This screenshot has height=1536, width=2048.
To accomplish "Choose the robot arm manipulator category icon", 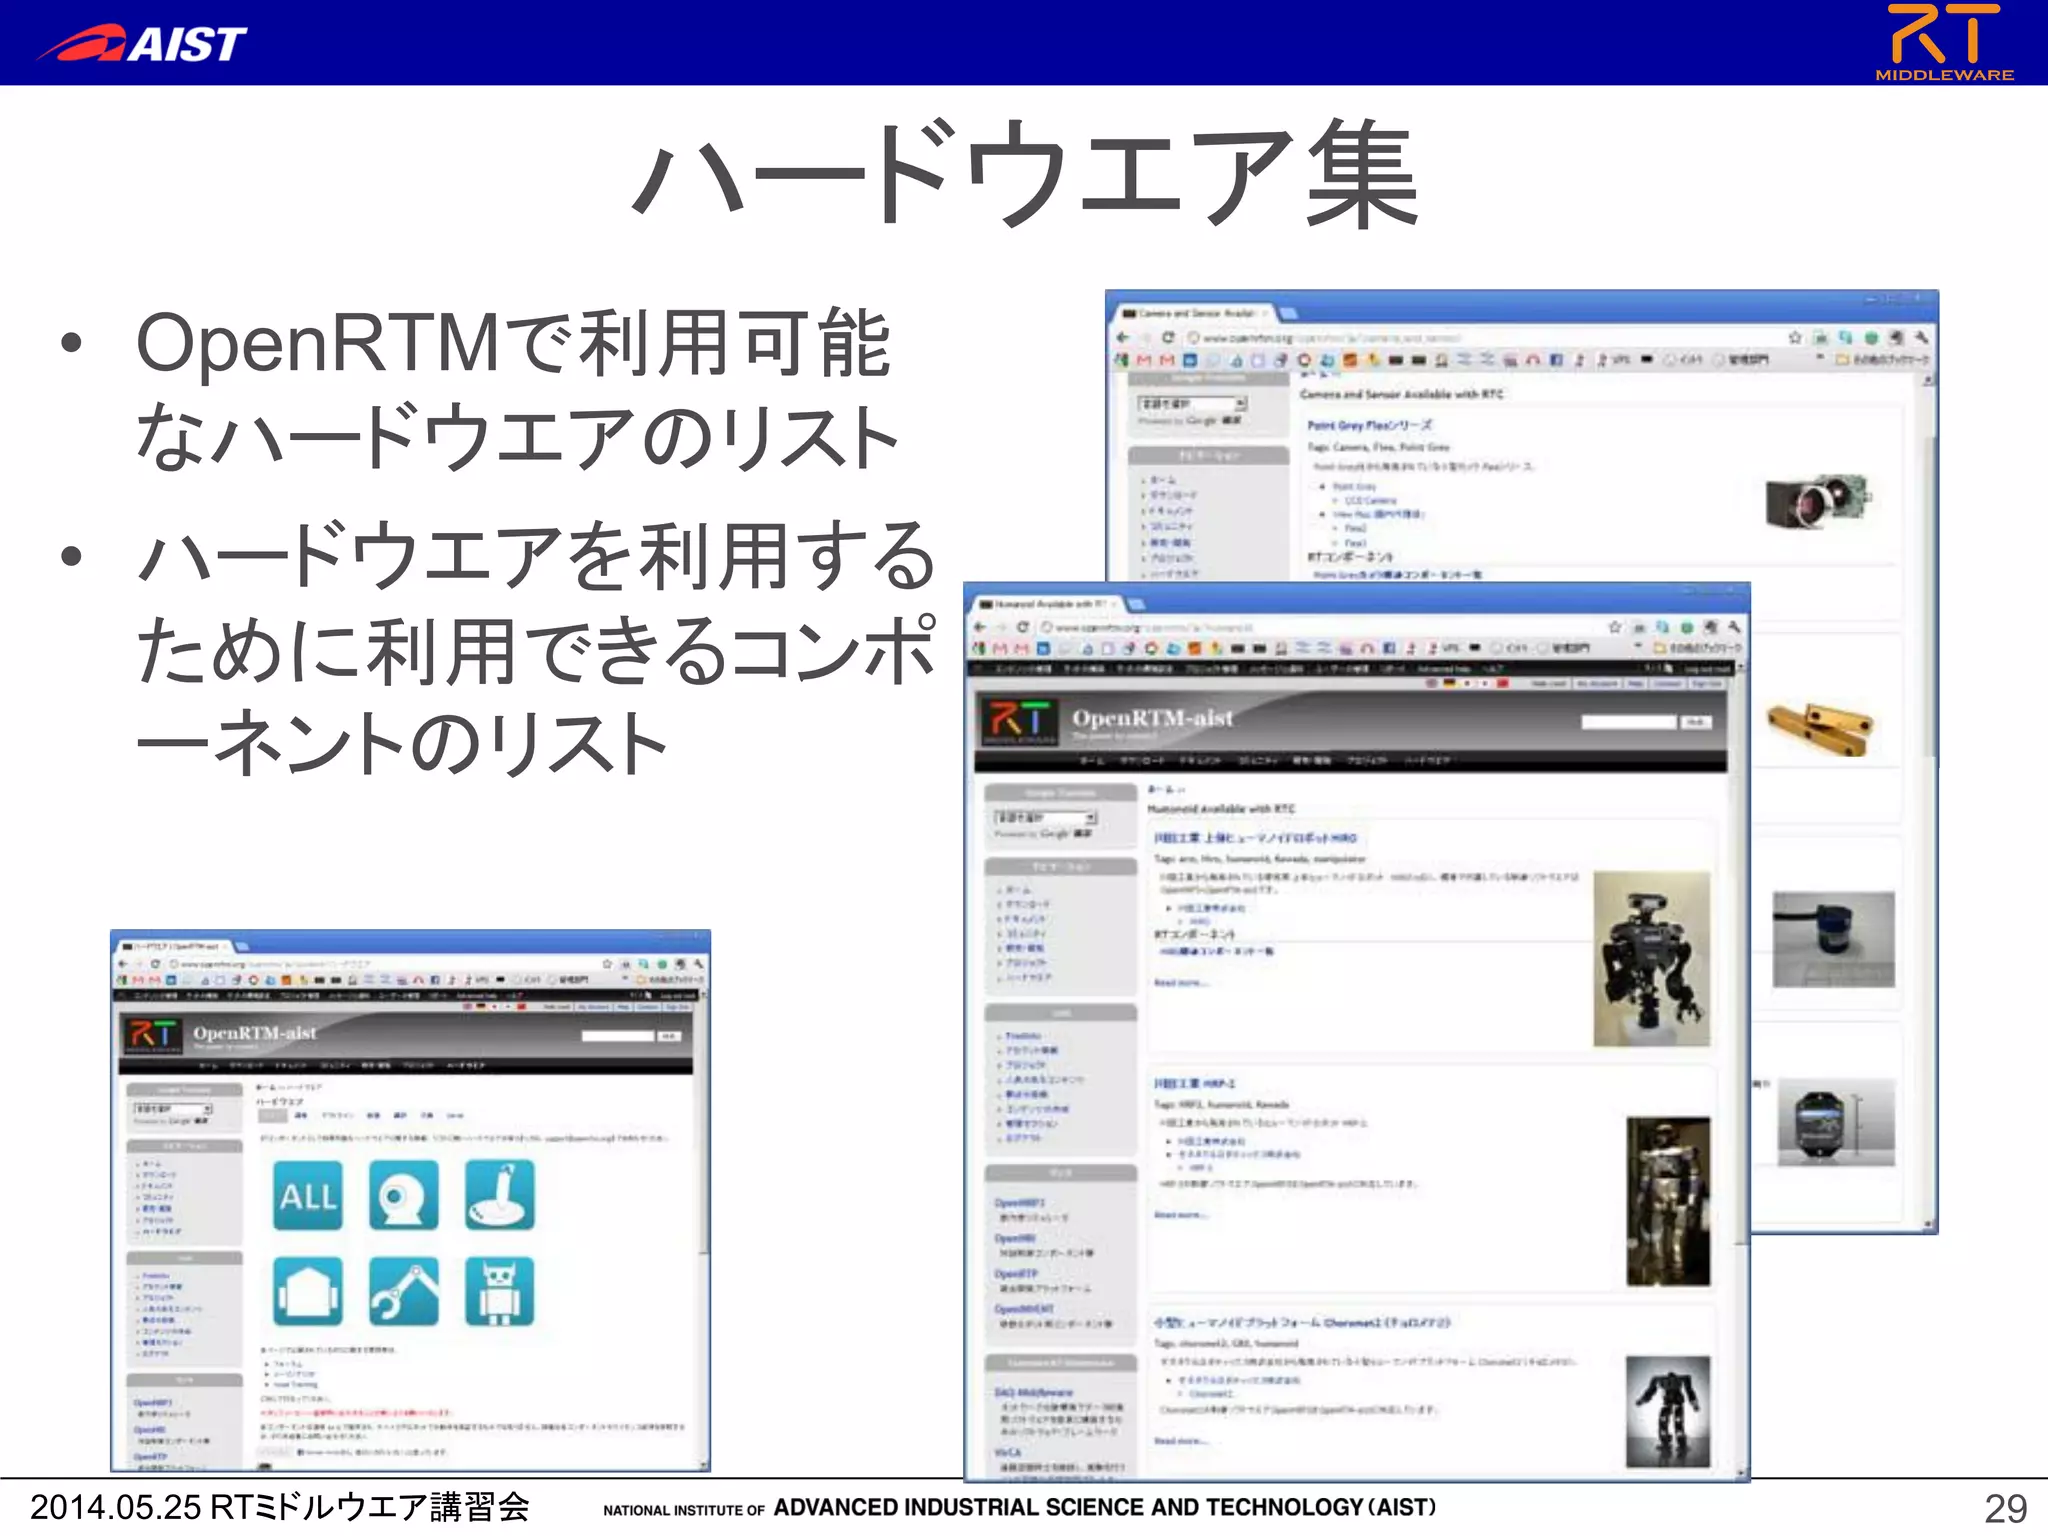I will click(404, 1291).
